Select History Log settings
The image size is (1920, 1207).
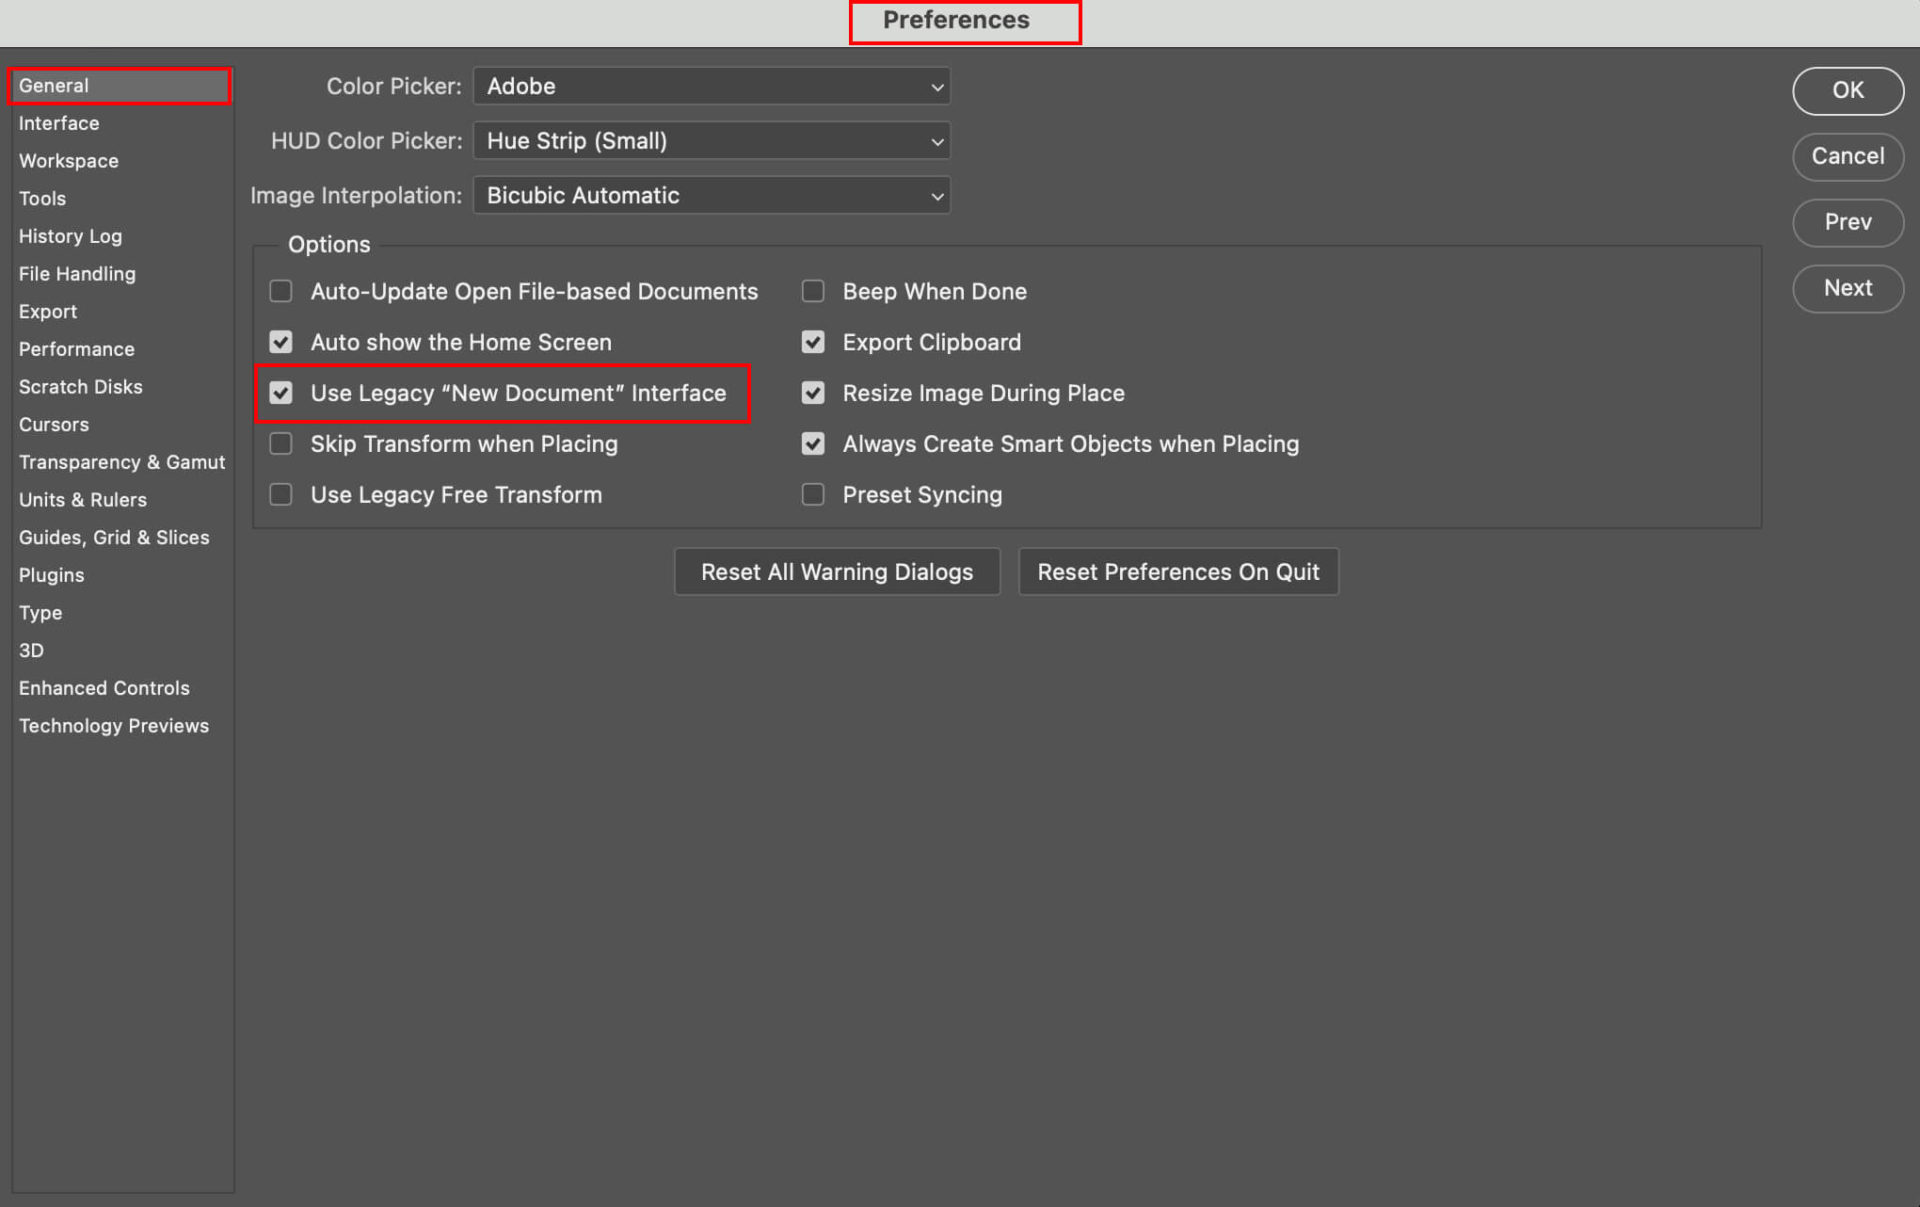[70, 236]
